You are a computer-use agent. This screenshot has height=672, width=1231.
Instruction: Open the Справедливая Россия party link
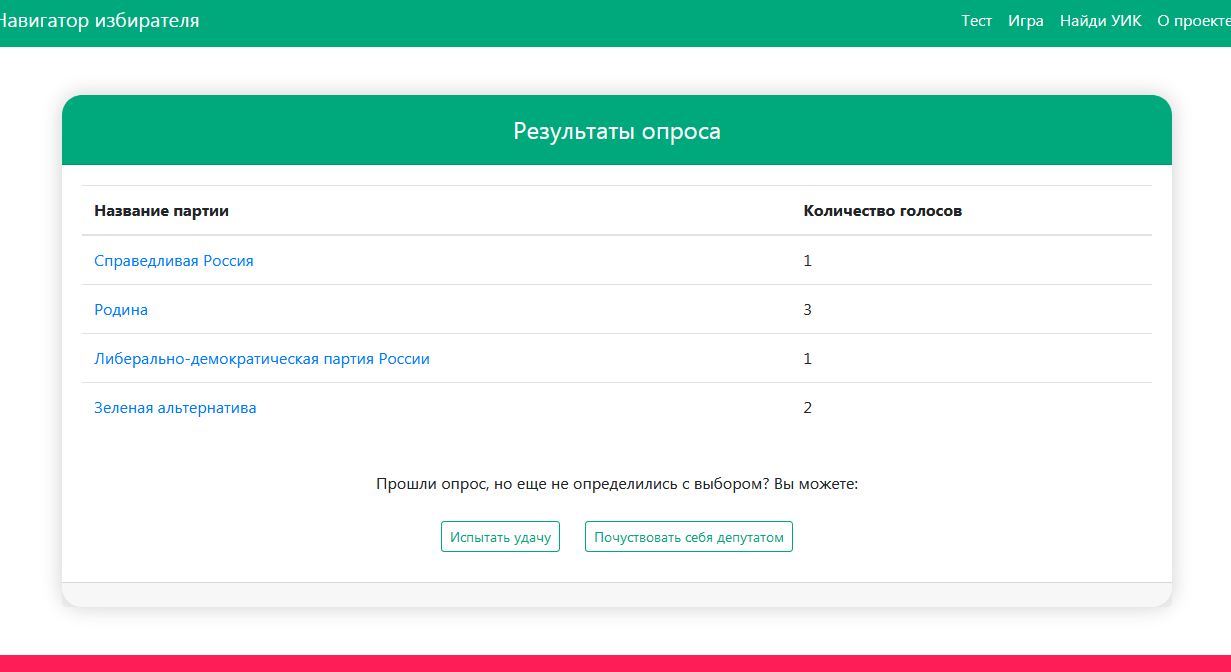(174, 261)
